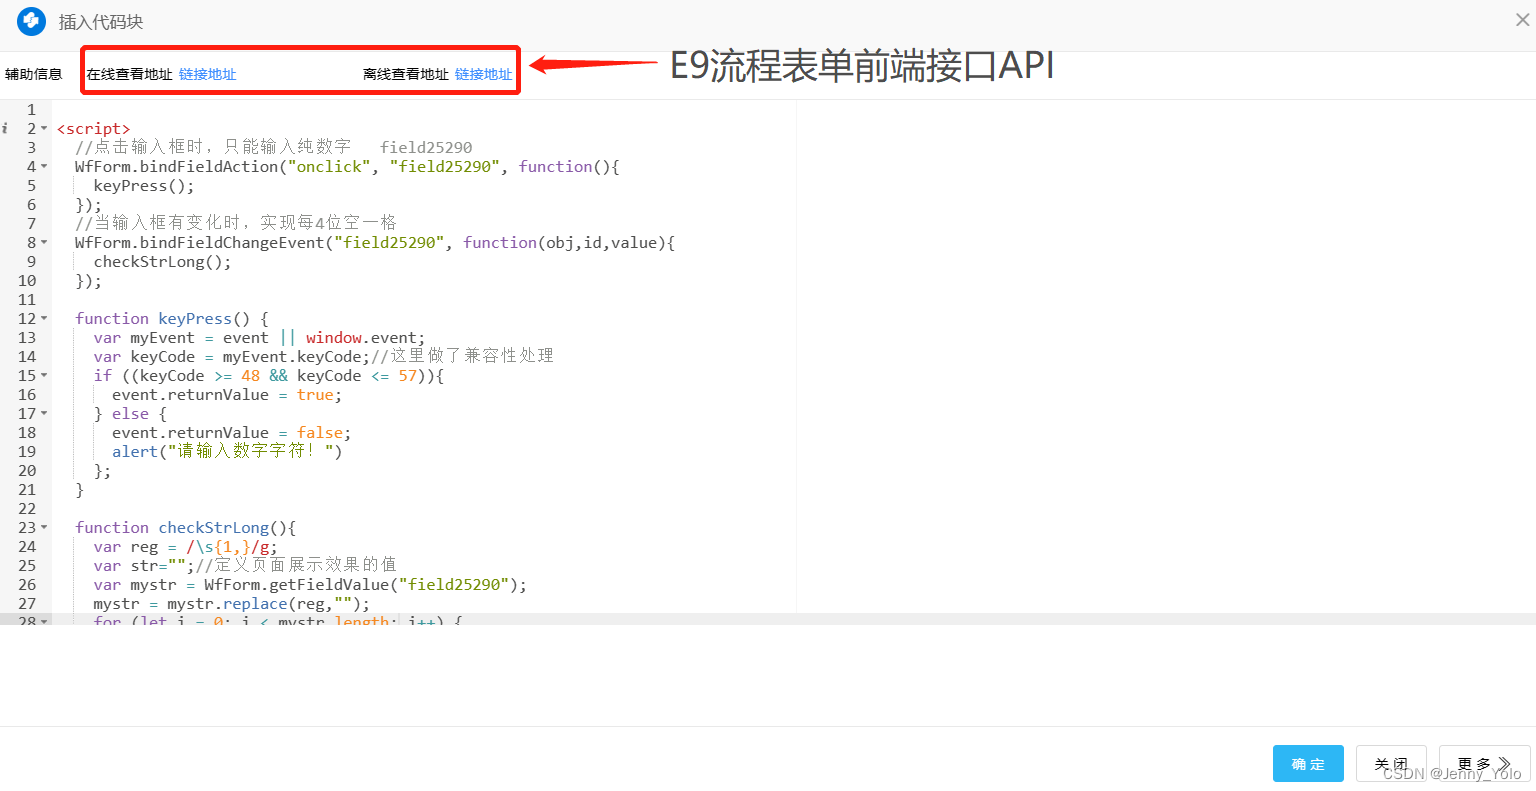Click the blue app logo icon
The height and width of the screenshot is (791, 1536).
pos(30,22)
